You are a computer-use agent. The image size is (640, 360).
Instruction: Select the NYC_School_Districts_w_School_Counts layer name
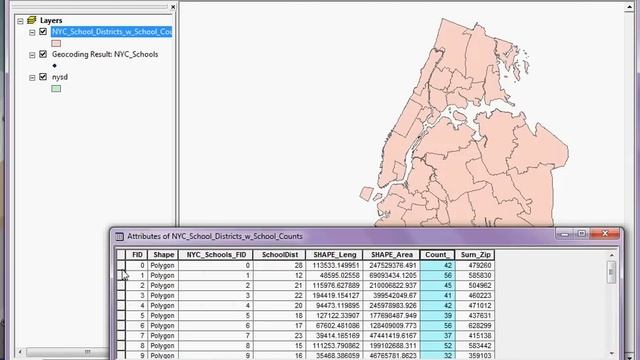point(112,32)
